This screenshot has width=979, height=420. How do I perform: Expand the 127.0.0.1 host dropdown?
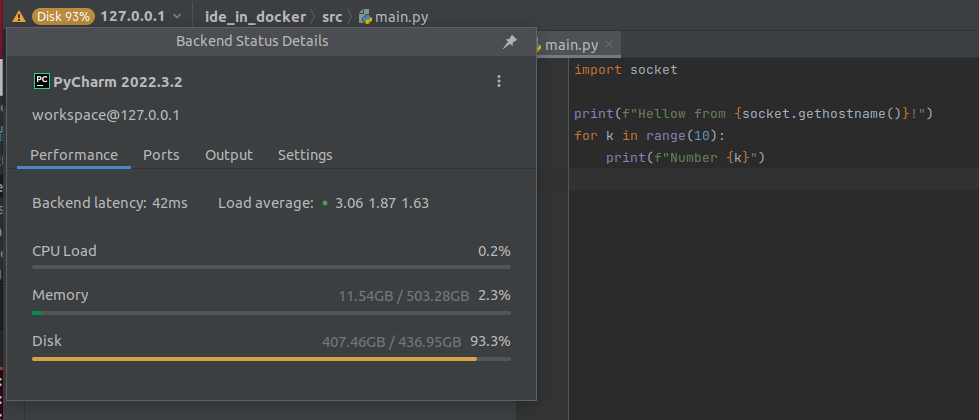[177, 16]
